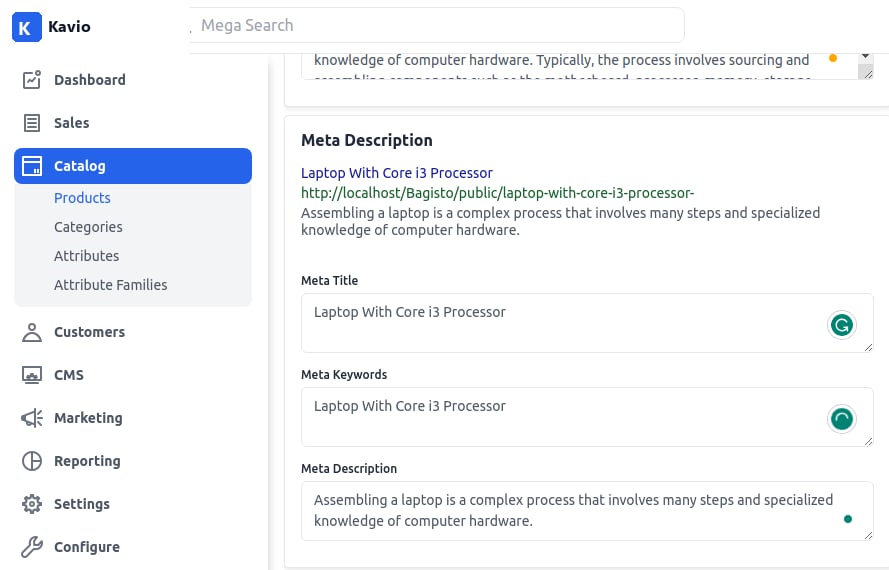
Task: Click SEO preview title 'Laptop With Core i3 Processor'
Action: click(397, 173)
